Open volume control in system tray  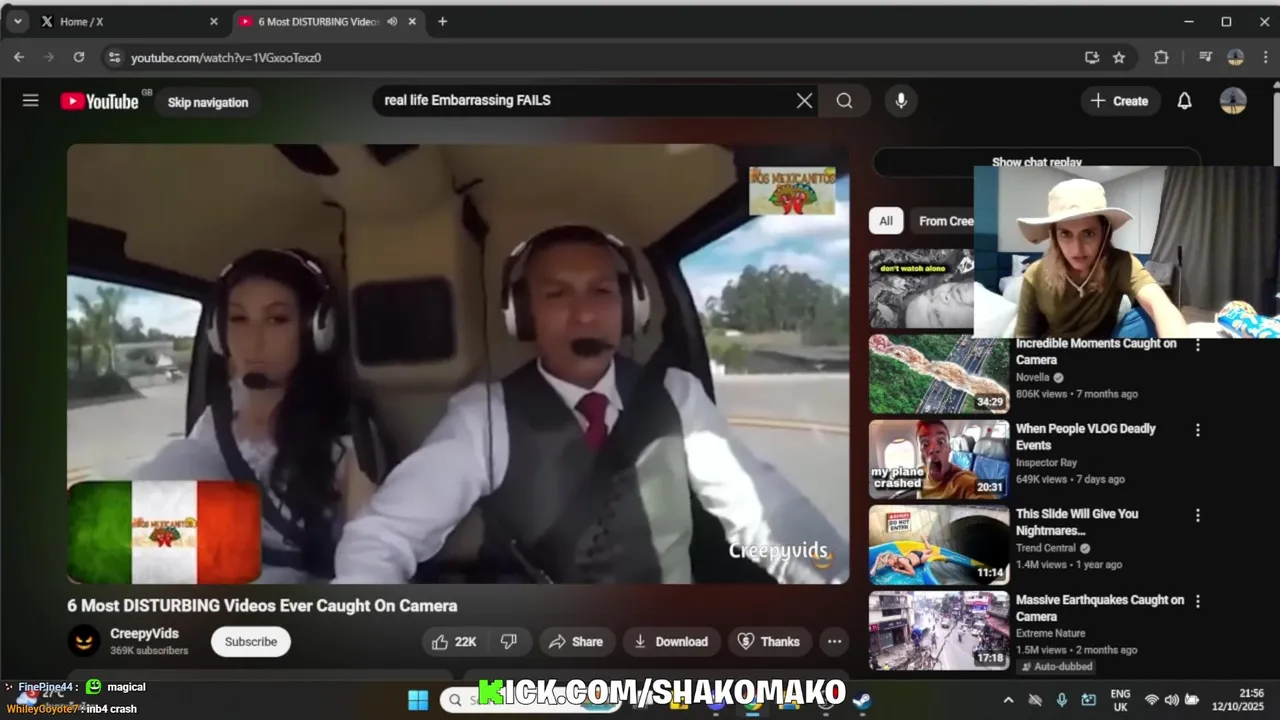[1171, 700]
